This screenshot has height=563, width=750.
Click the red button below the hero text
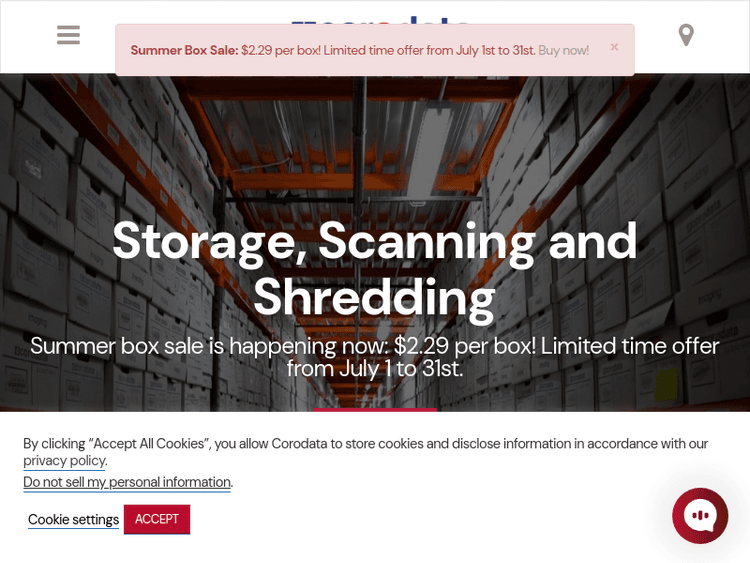tap(375, 410)
